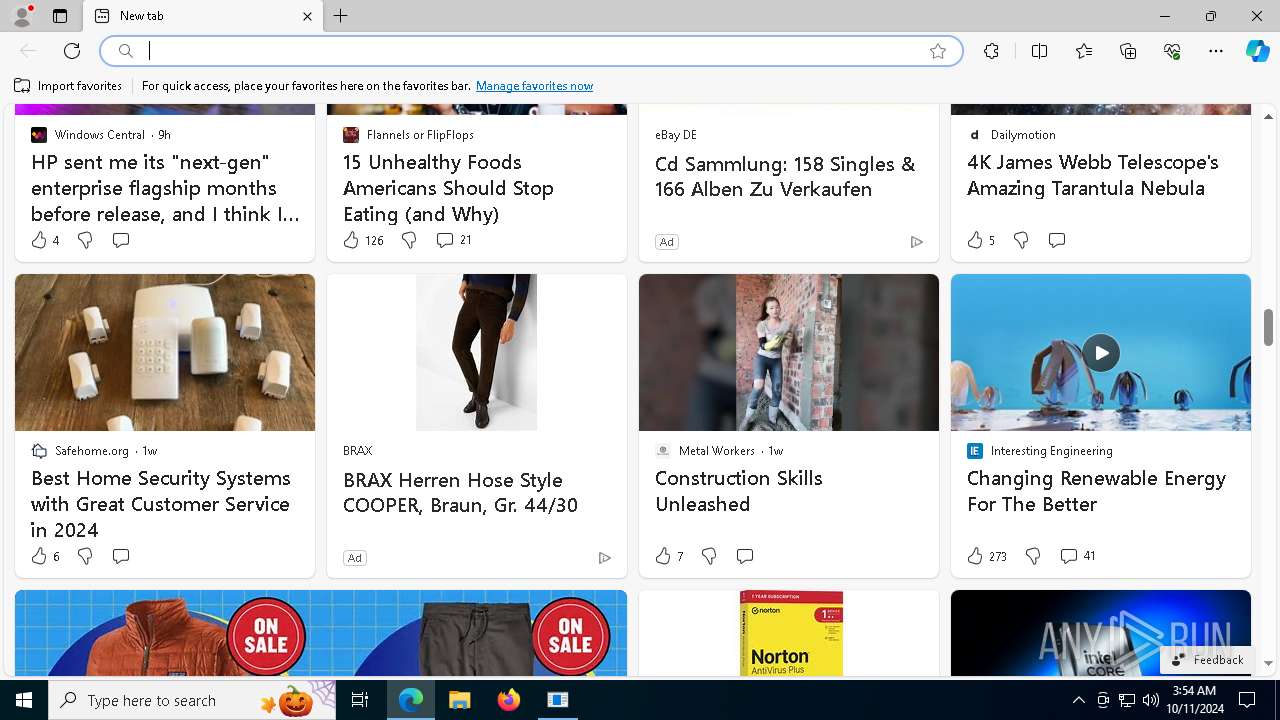
Task: Open Changing Renewable Energy headline
Action: pyautogui.click(x=1096, y=491)
